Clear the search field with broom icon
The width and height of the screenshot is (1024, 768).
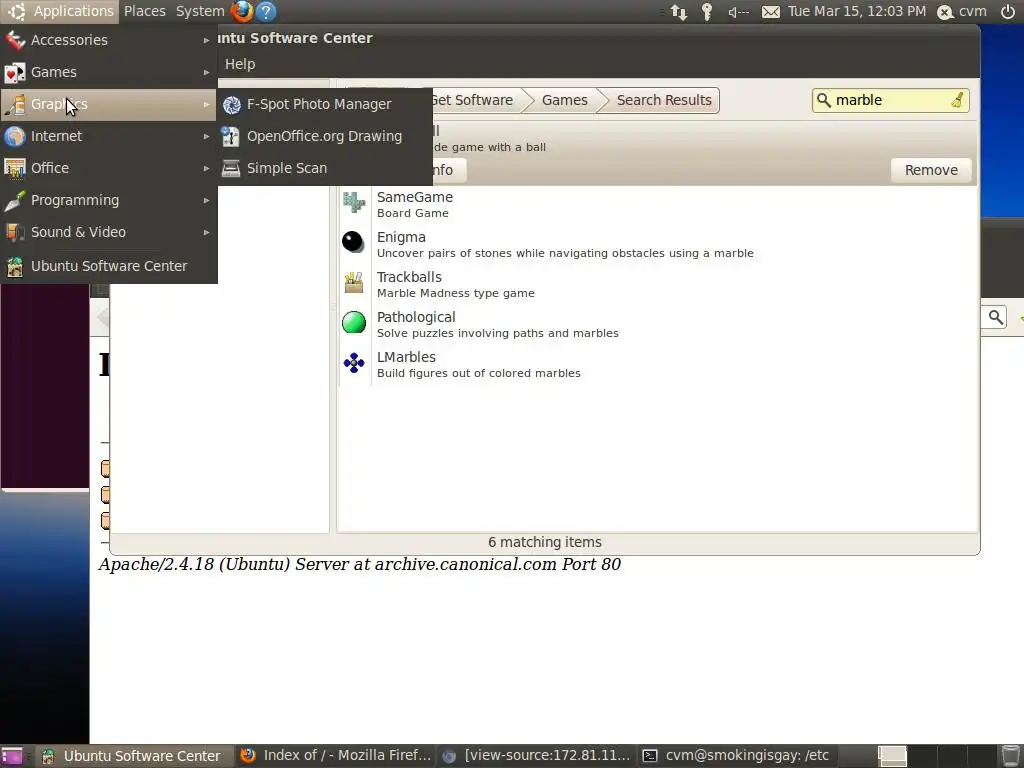coord(957,100)
